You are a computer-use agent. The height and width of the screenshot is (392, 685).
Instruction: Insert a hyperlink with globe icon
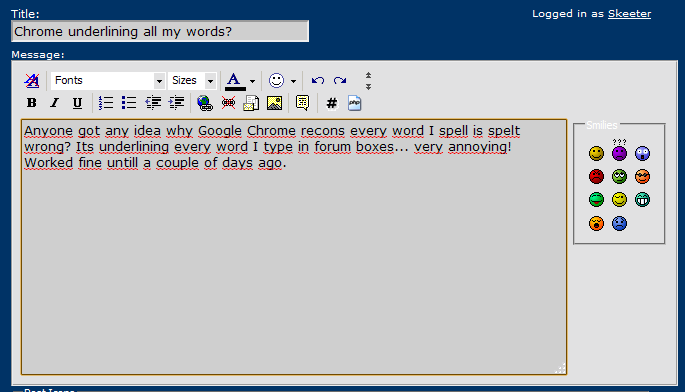coord(205,103)
